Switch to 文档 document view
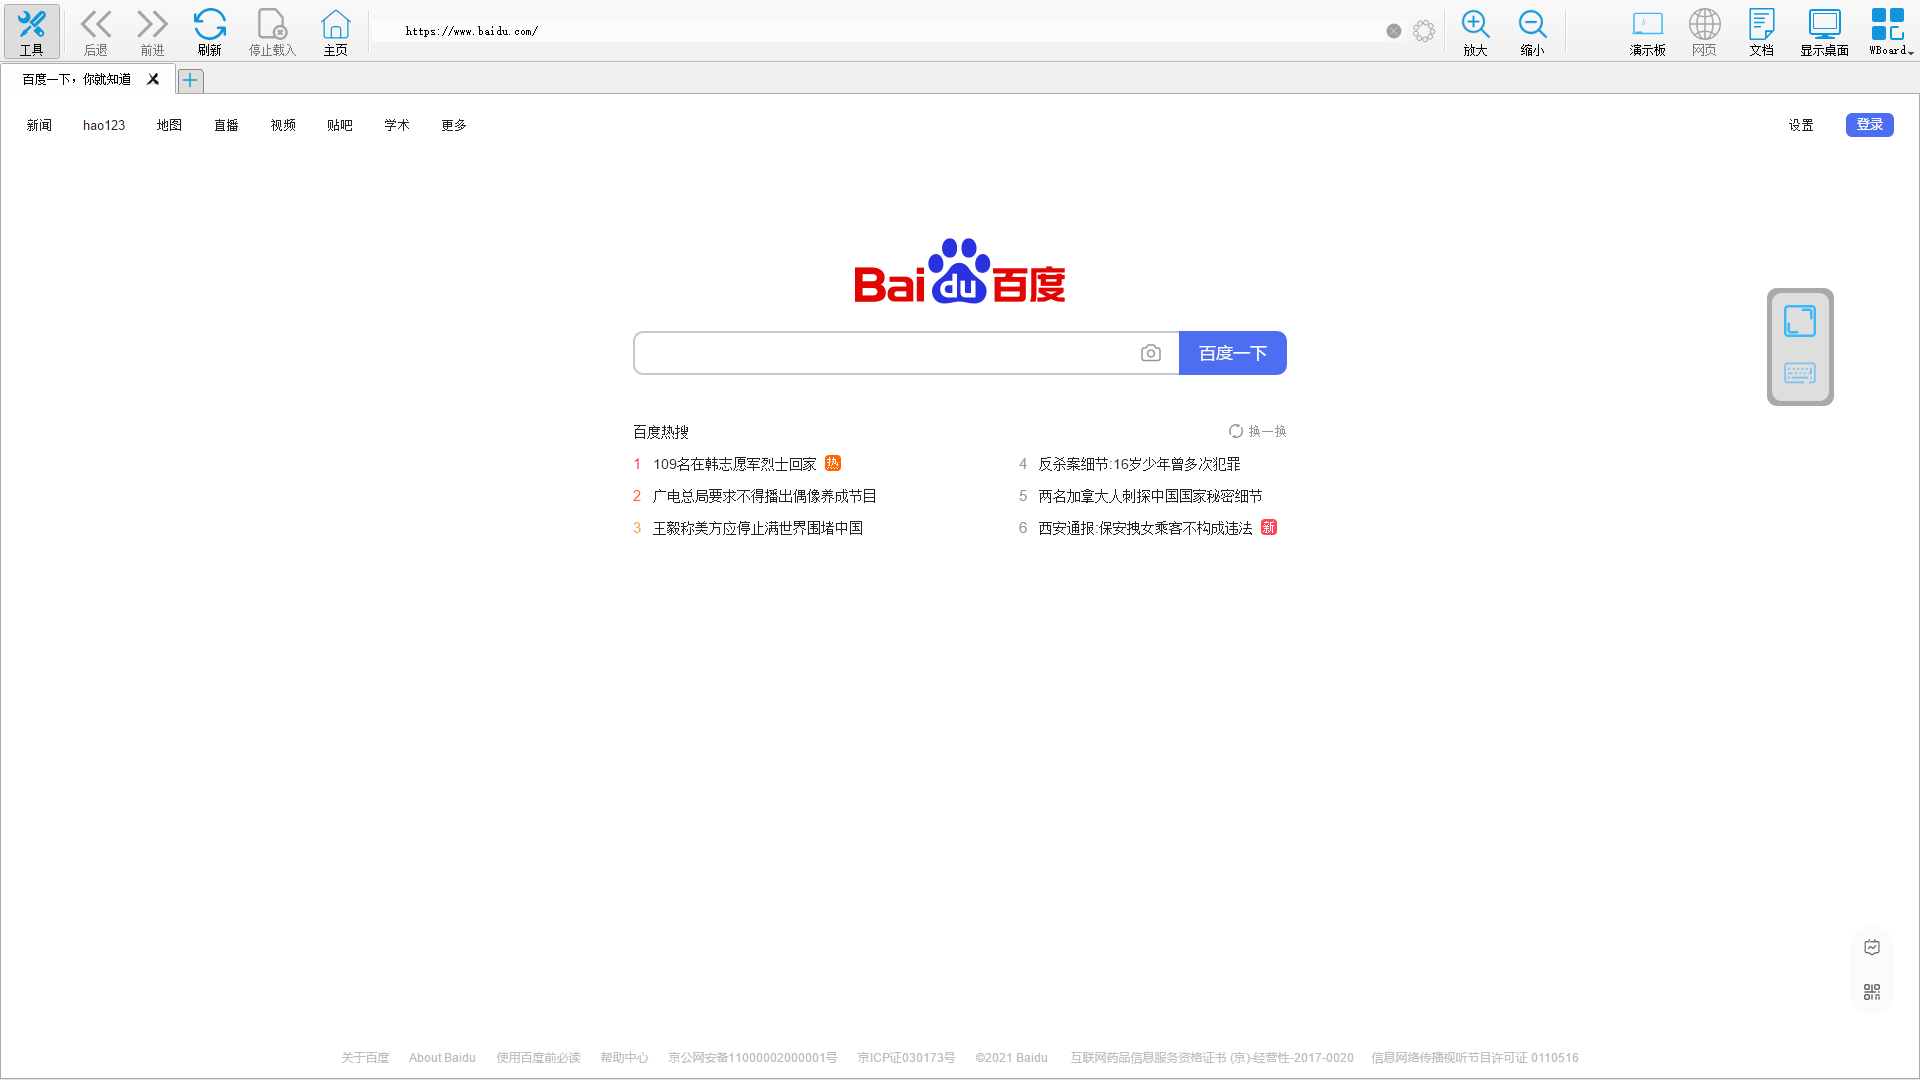The height and width of the screenshot is (1080, 1920). 1761,31
